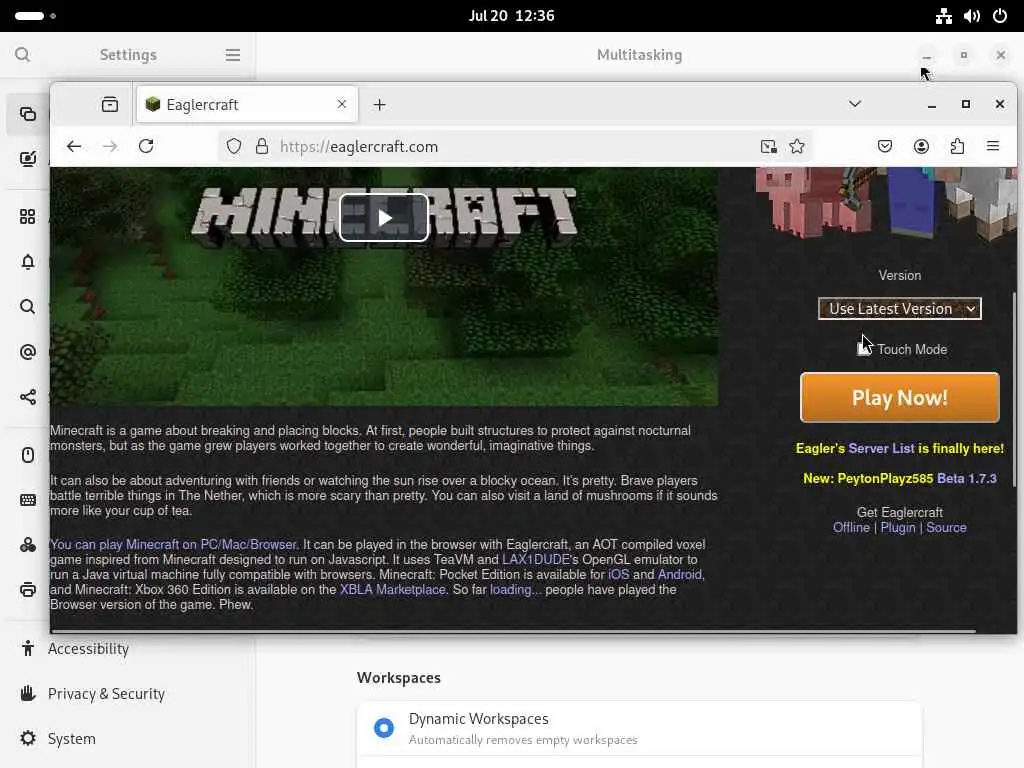Image resolution: width=1024 pixels, height=768 pixels.
Task: Close the Eaglercraft tab
Action: click(x=342, y=104)
